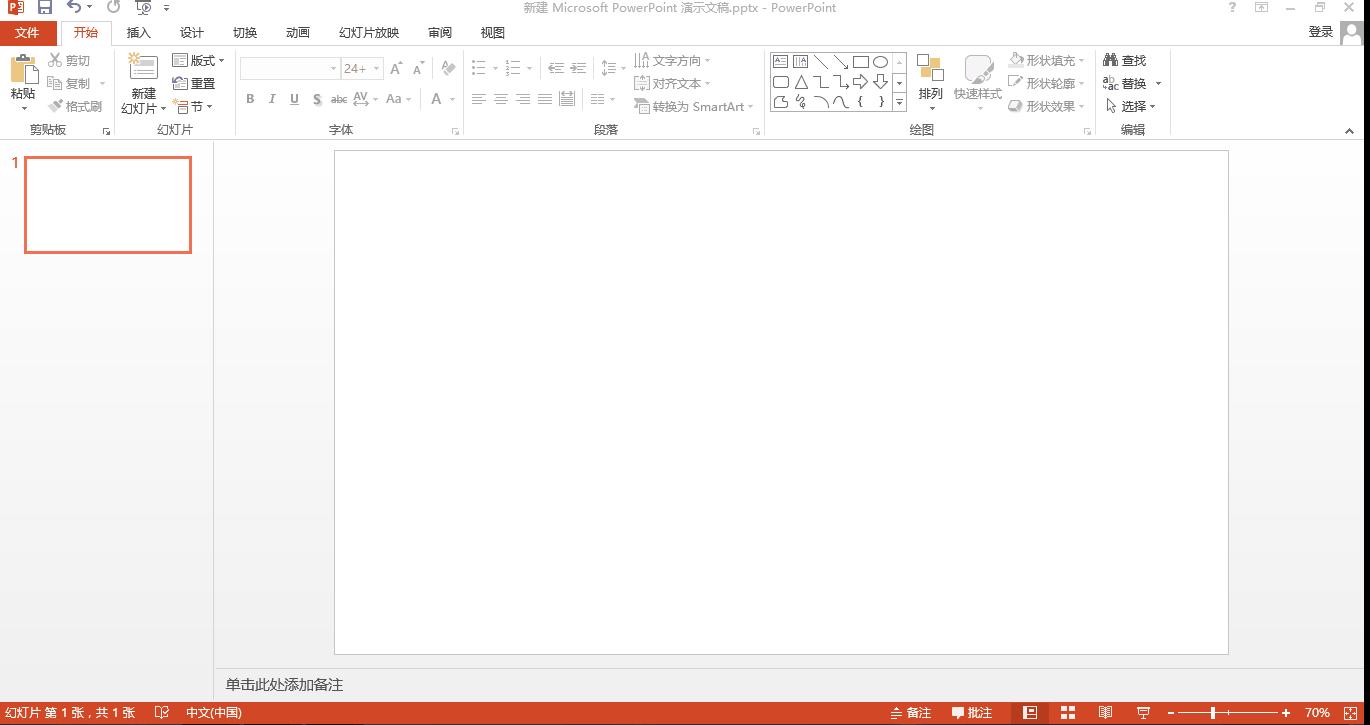
Task: Click the Sign in link
Action: (x=1321, y=32)
